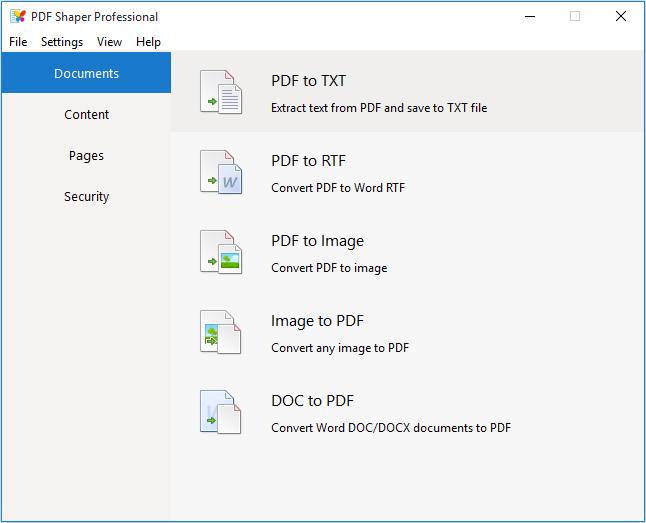The height and width of the screenshot is (523, 646).
Task: Open the File menu
Action: pyautogui.click(x=18, y=42)
